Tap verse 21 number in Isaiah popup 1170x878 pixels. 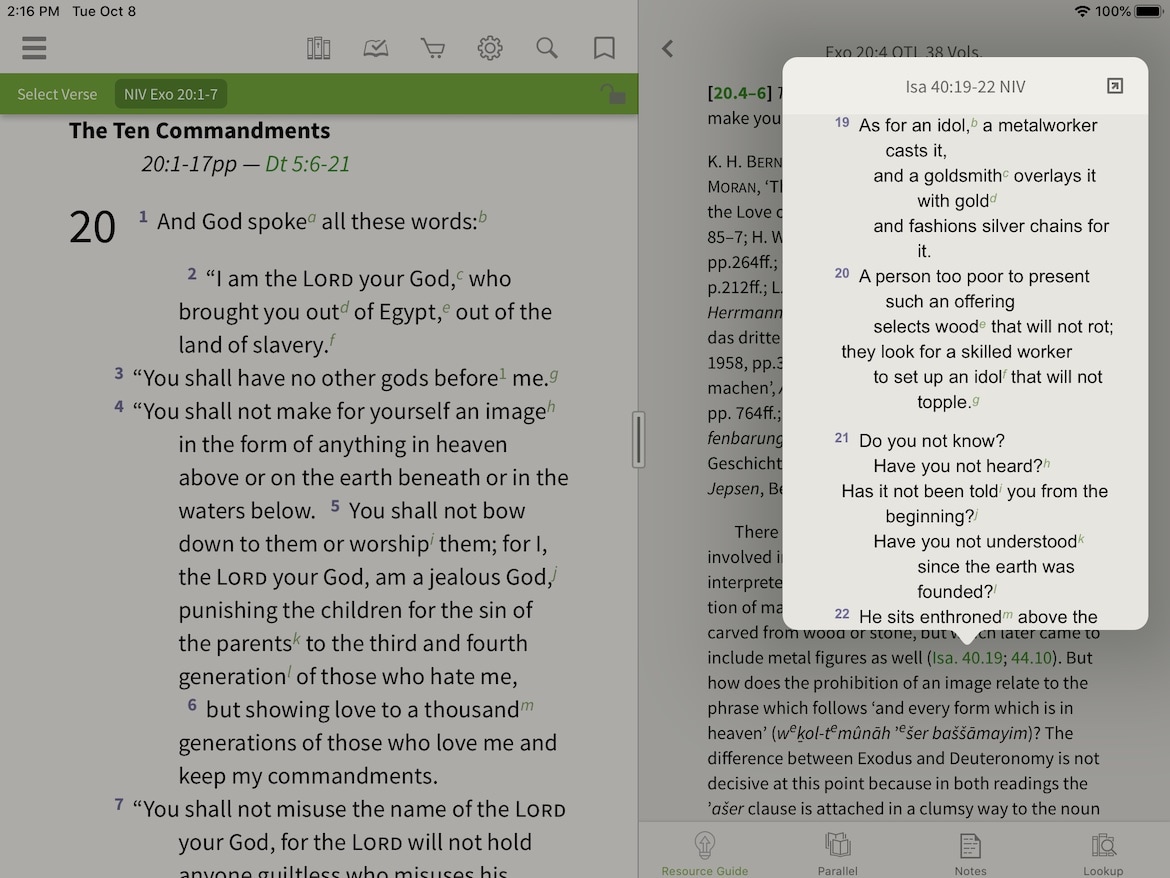842,438
